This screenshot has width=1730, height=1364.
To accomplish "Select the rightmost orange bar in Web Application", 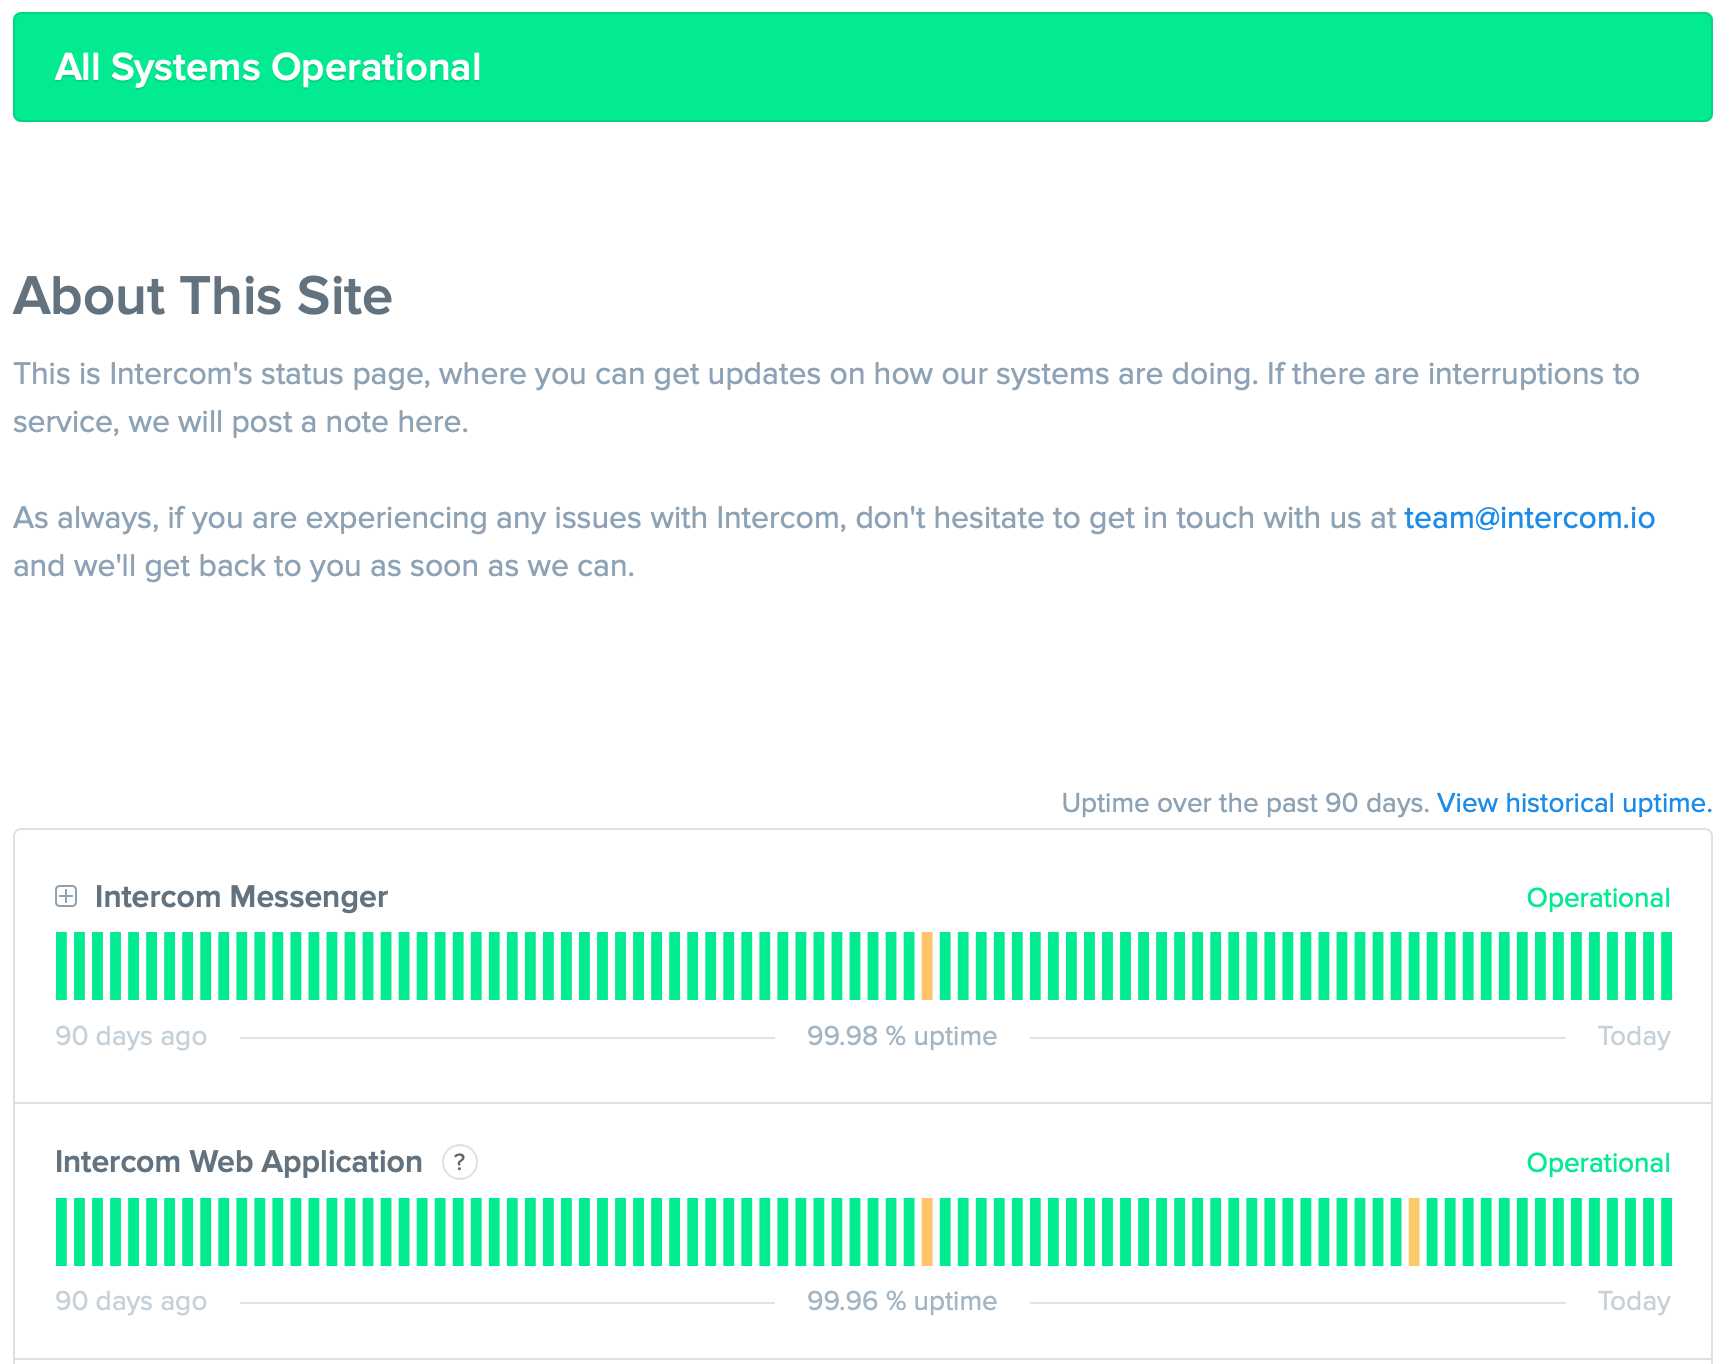I will point(1414,1232).
